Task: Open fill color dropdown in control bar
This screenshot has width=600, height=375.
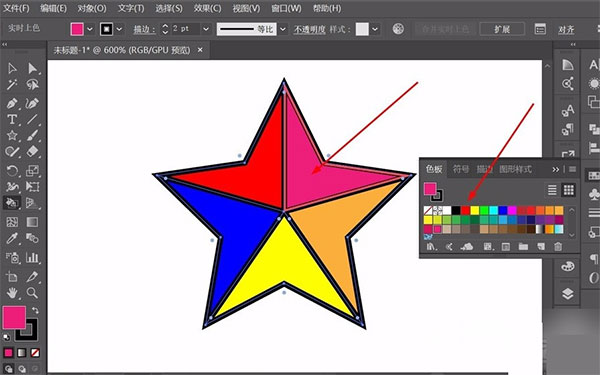Action: coord(90,29)
